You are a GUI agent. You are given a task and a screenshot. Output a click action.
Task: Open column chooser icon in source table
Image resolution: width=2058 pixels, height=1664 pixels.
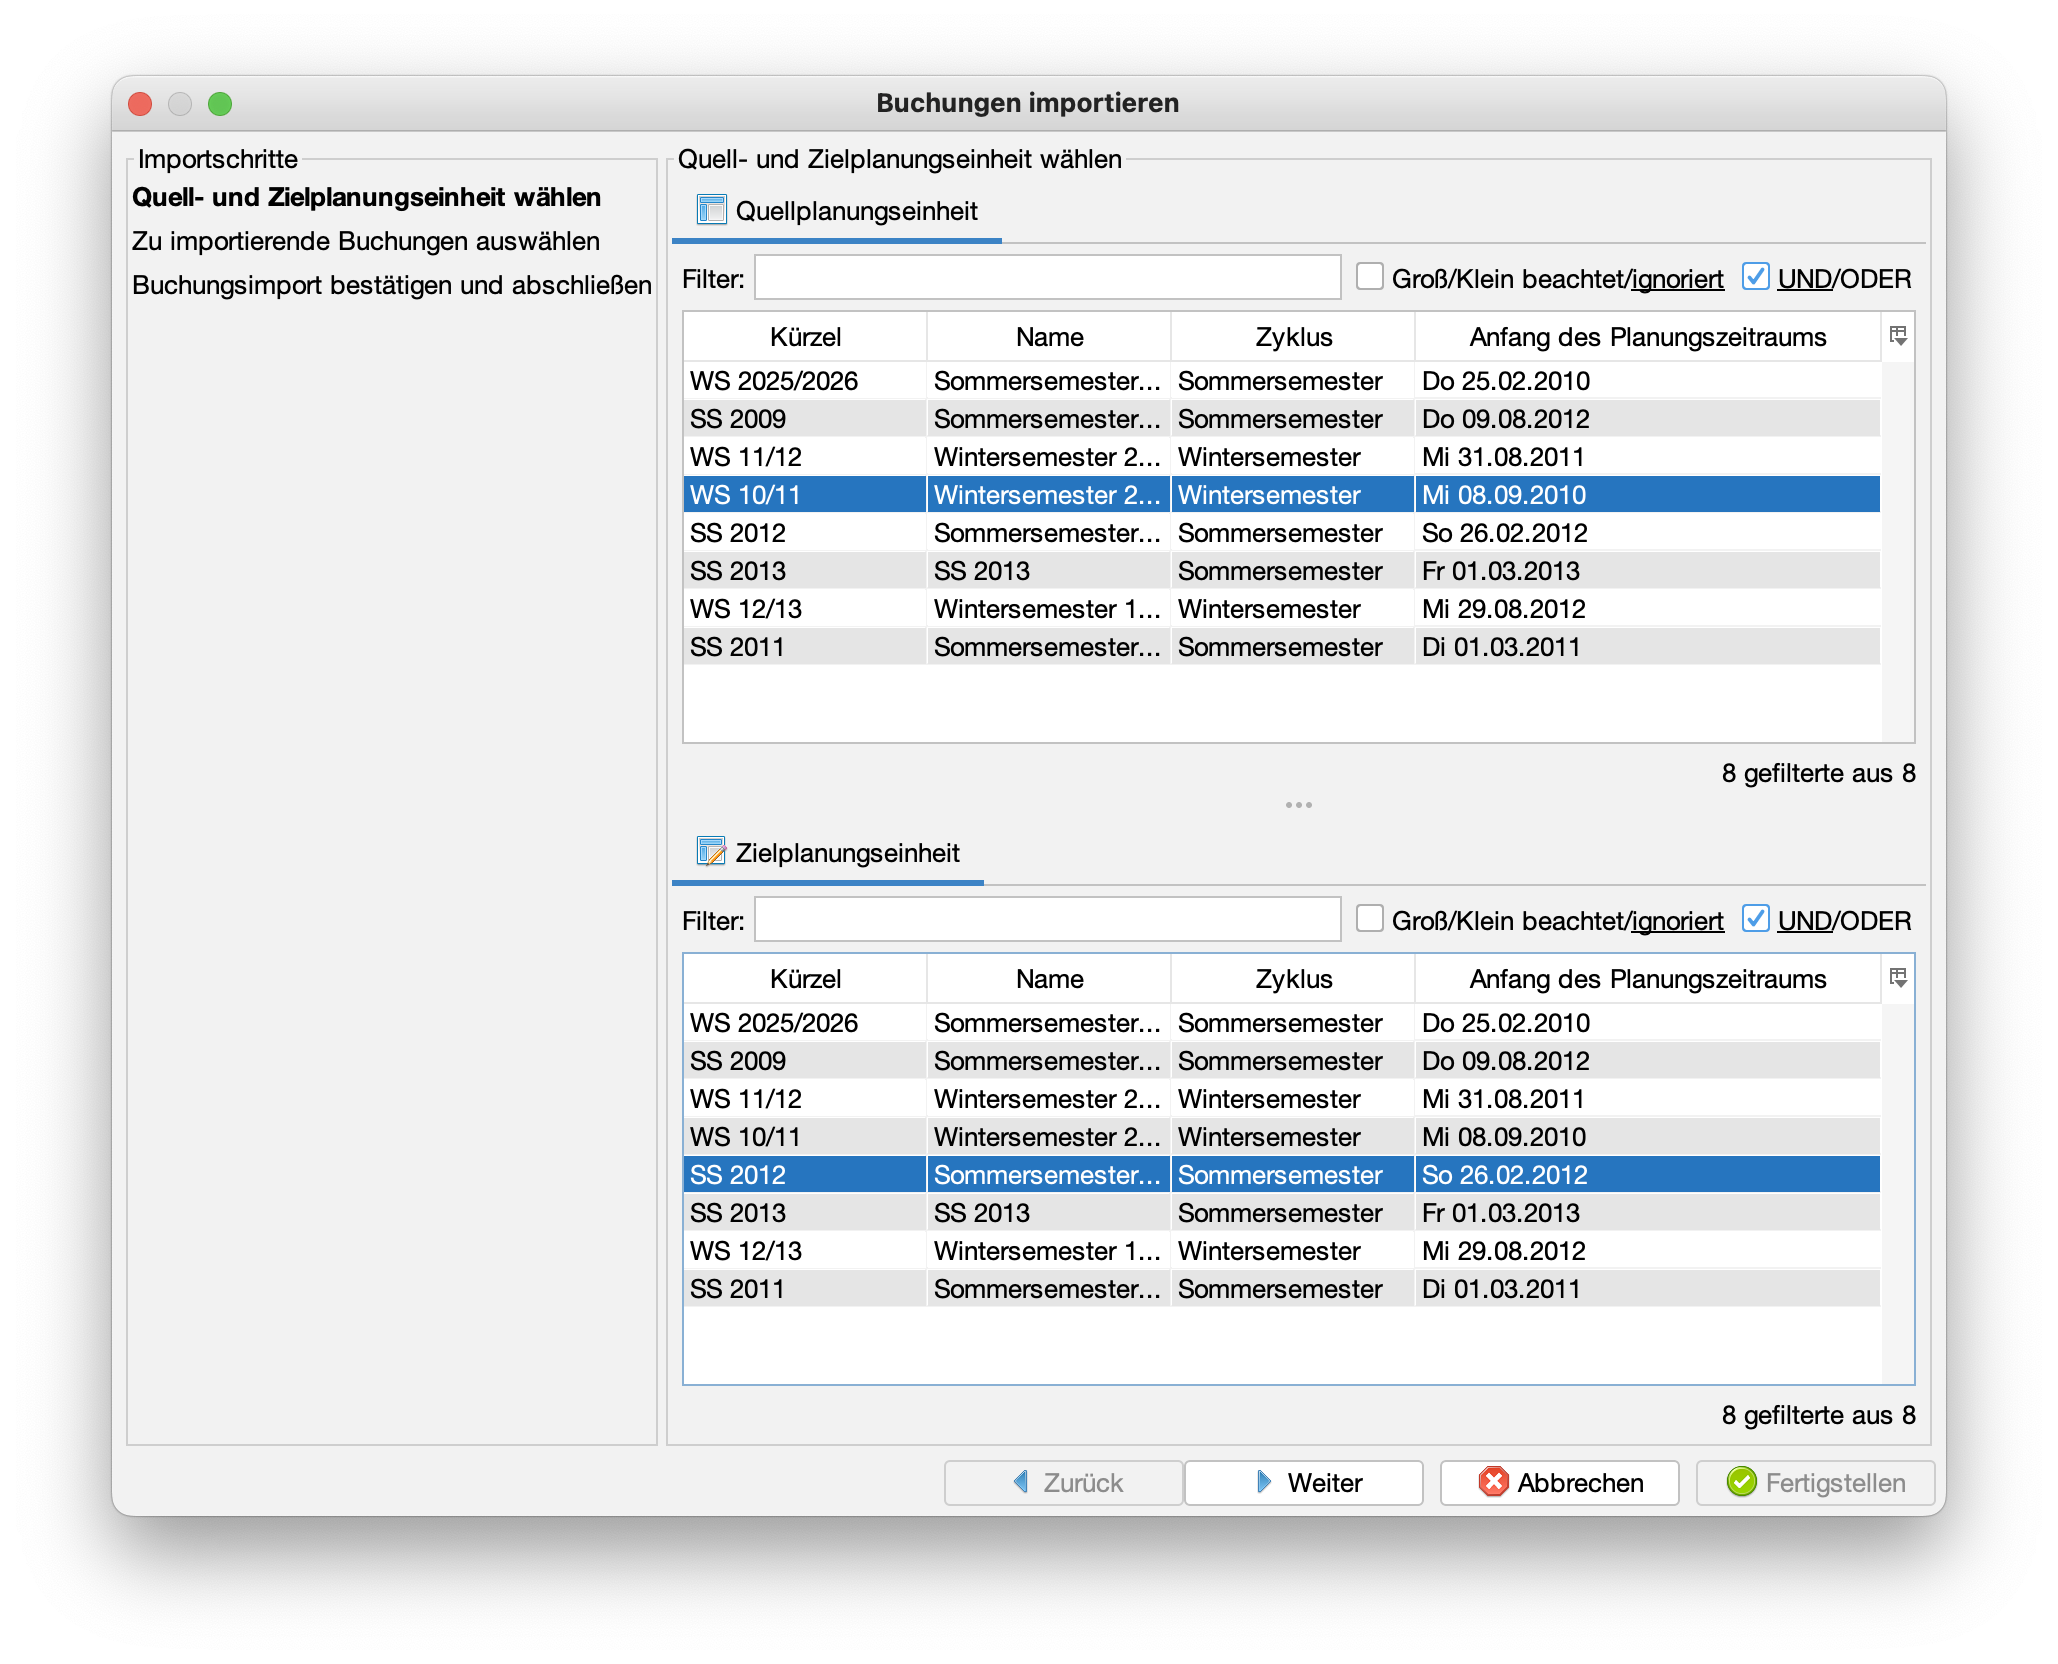tap(1898, 336)
